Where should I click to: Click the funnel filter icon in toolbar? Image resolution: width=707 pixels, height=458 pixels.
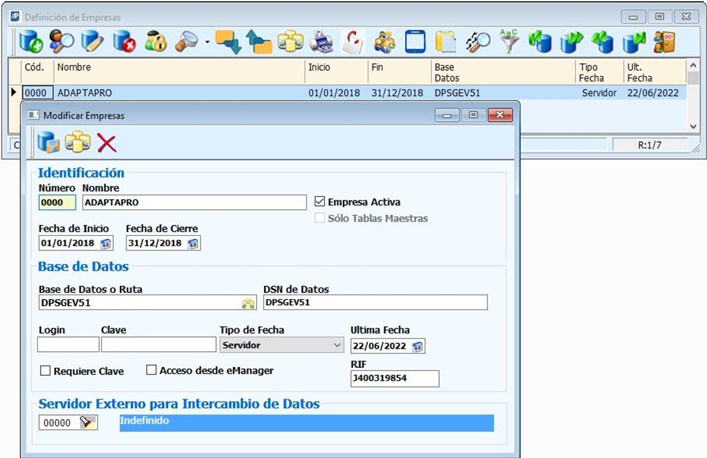coord(510,41)
